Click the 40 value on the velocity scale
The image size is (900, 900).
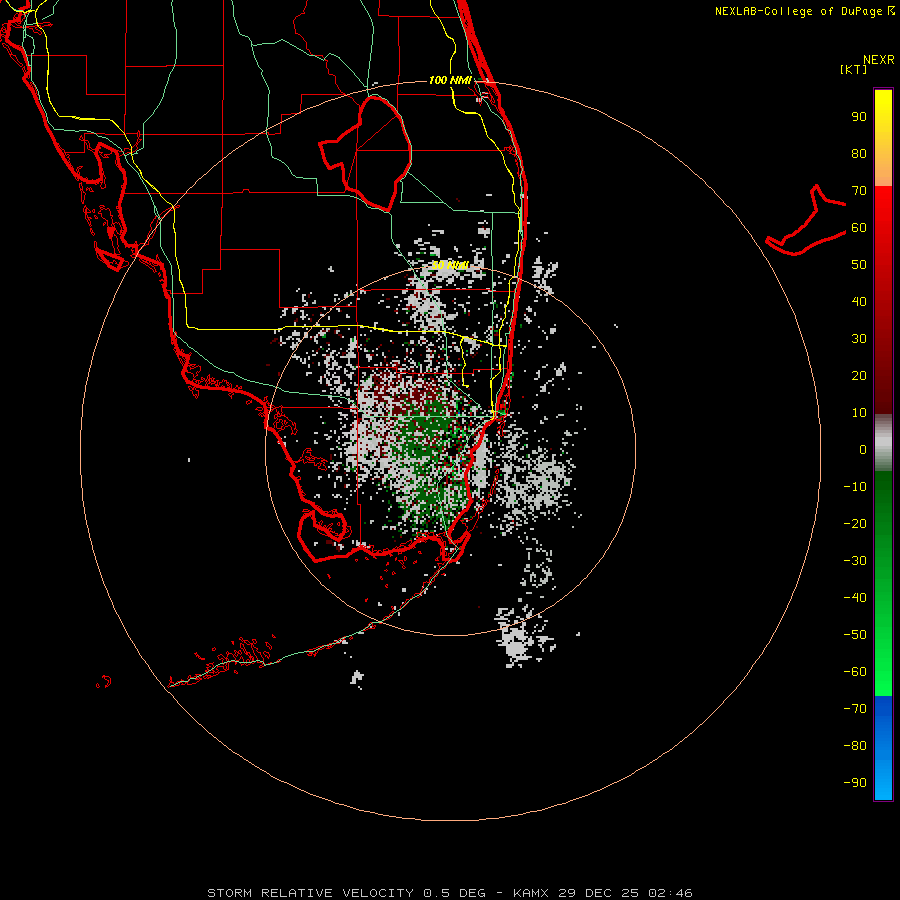point(859,302)
